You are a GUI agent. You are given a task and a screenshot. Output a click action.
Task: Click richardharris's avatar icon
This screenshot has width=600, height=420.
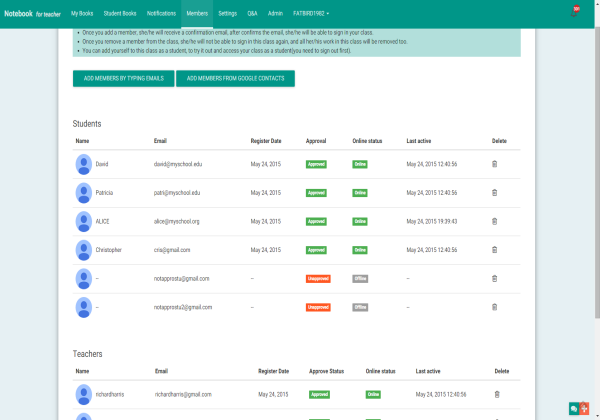(84, 394)
